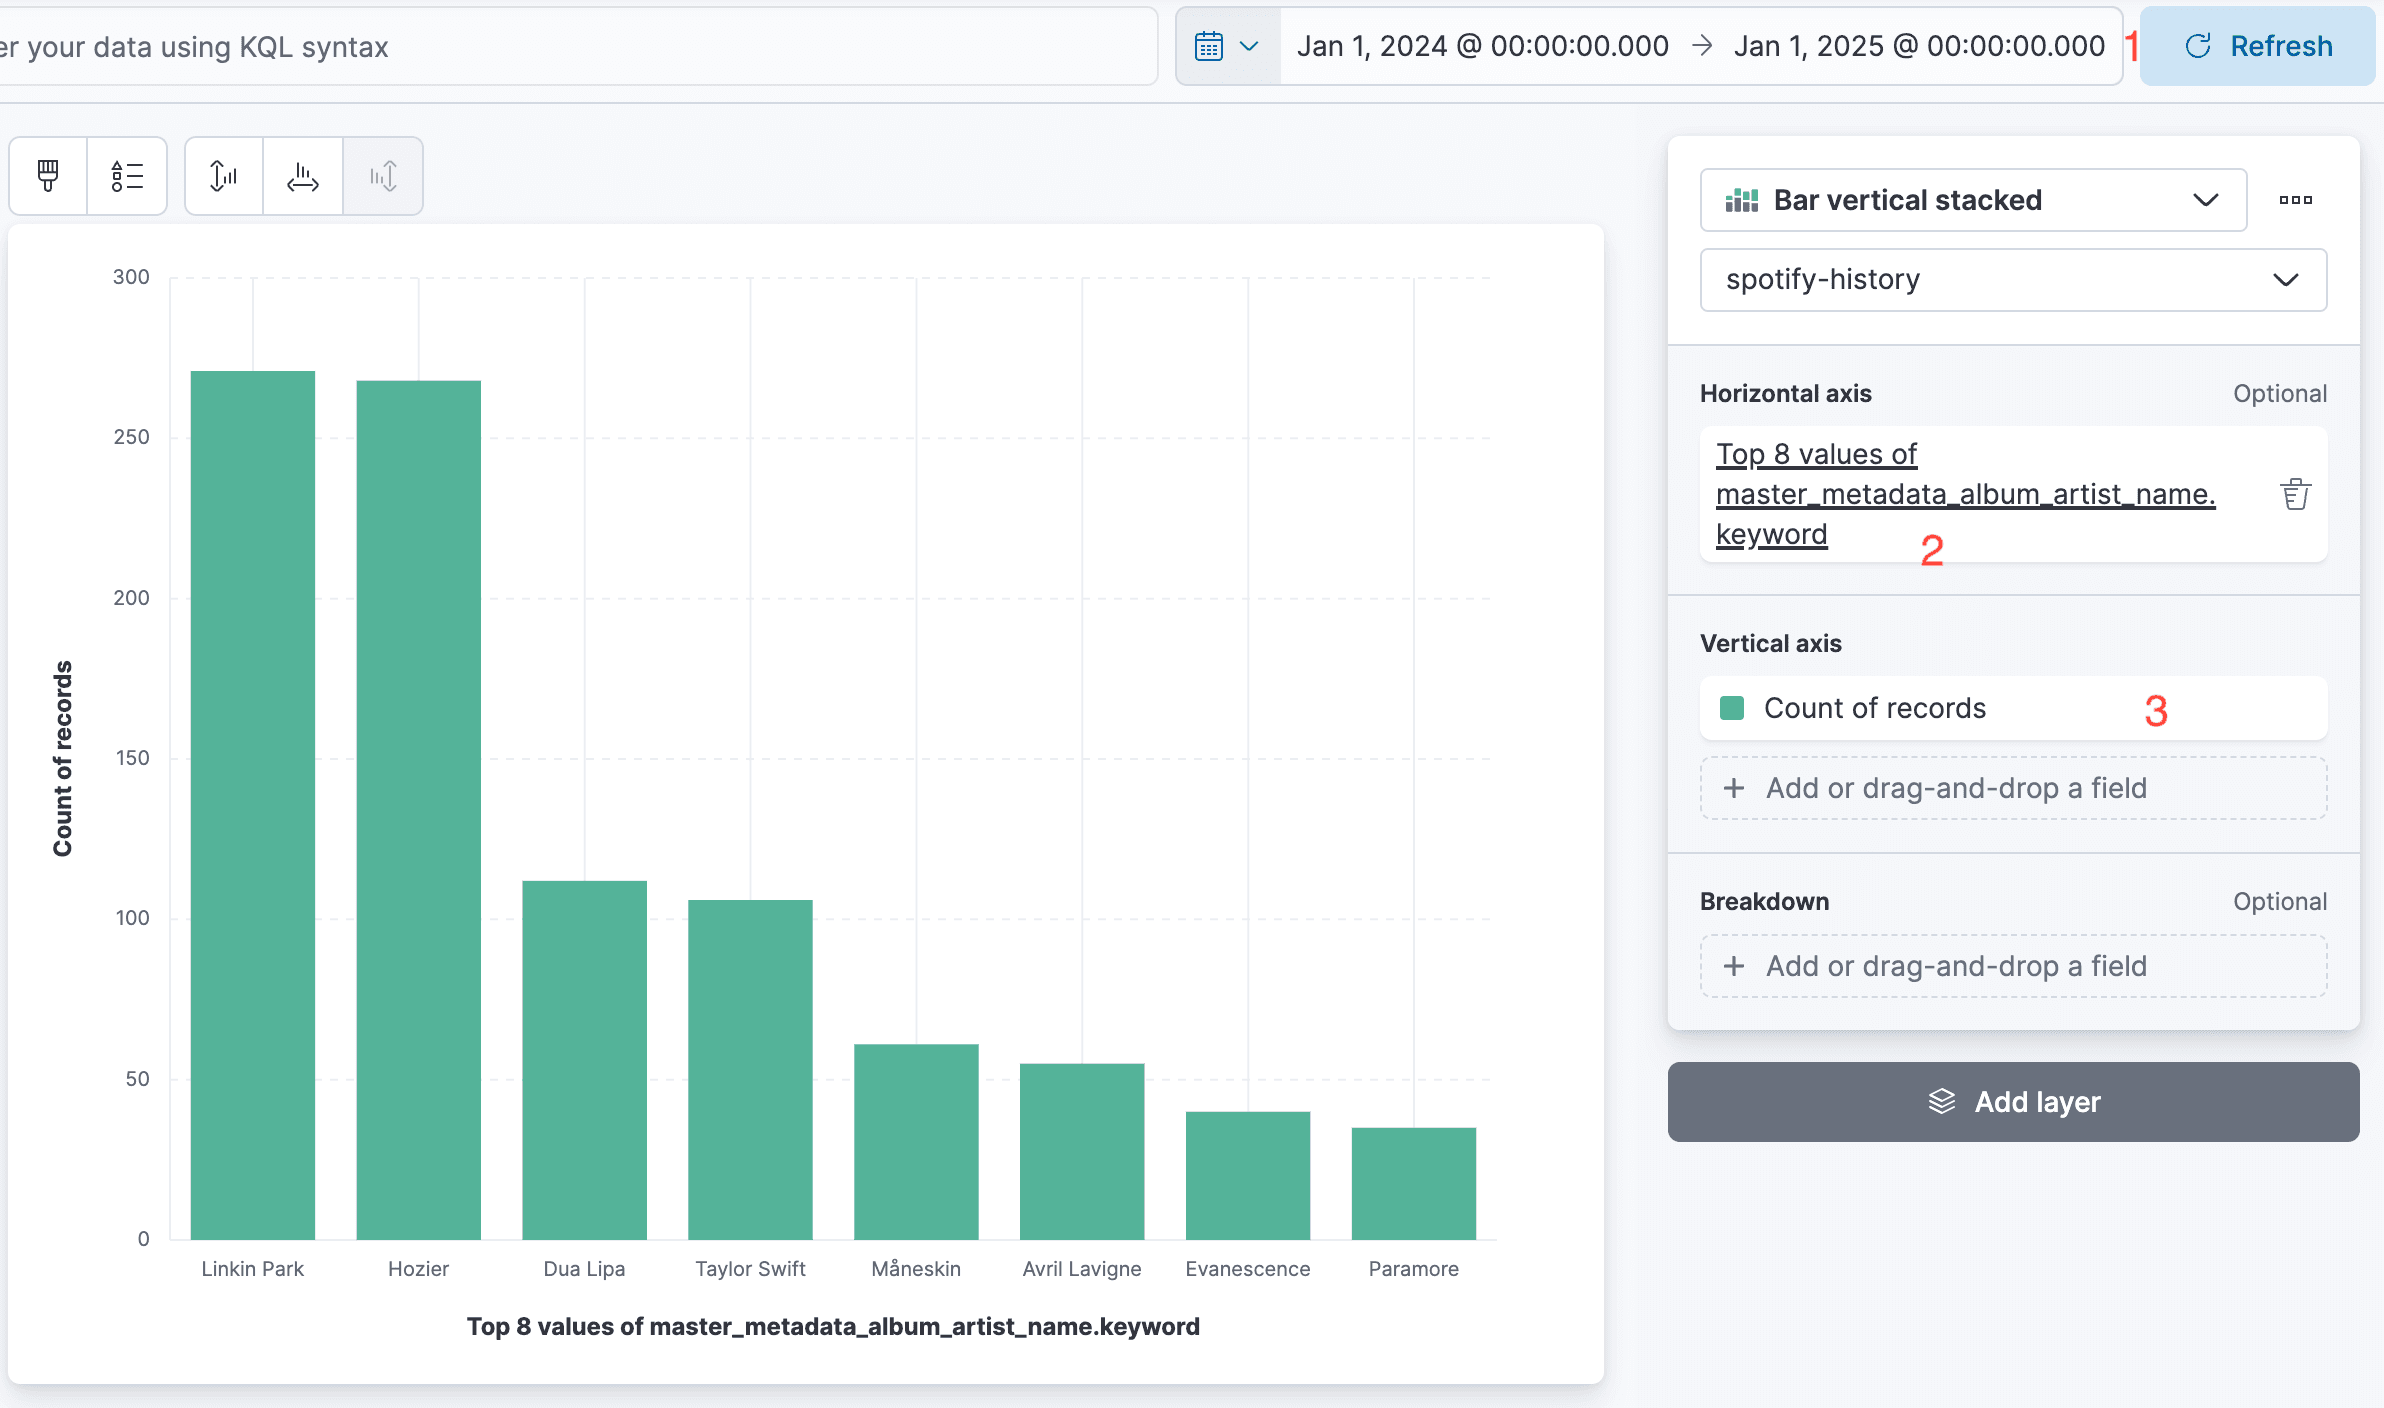Click the Count of records color swatch
Viewport: 2384px width, 1408px height.
1733,708
